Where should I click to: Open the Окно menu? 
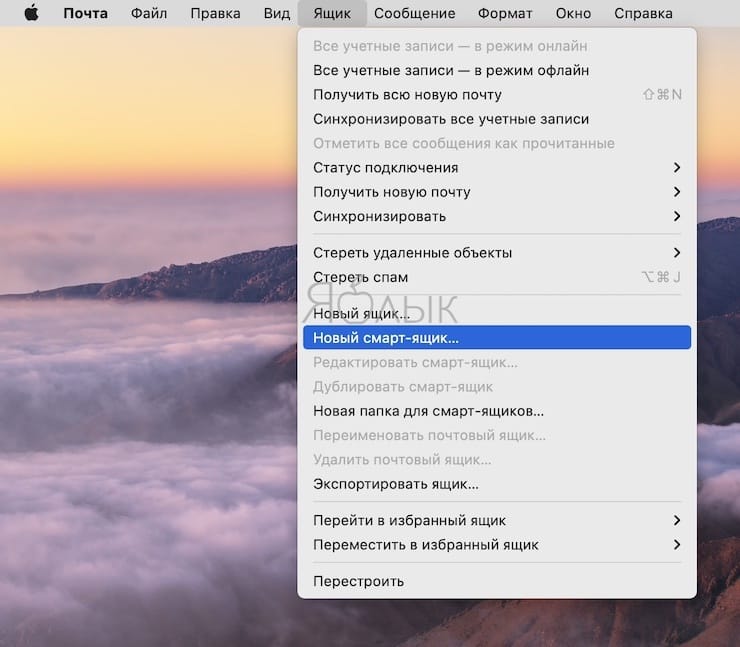point(573,13)
